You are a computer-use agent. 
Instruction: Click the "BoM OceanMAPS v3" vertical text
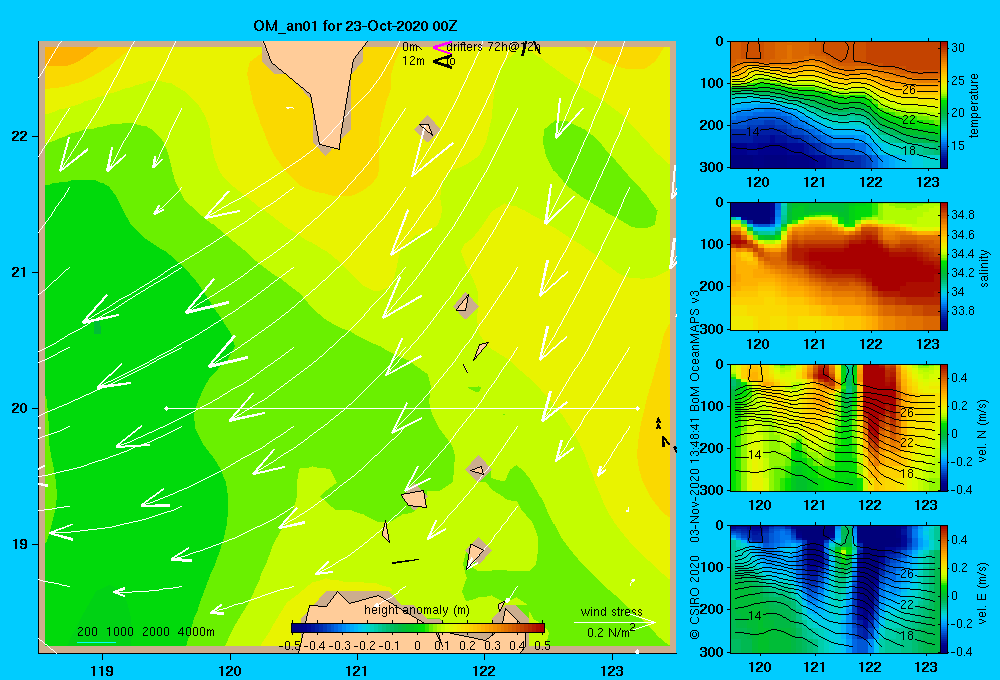695,350
